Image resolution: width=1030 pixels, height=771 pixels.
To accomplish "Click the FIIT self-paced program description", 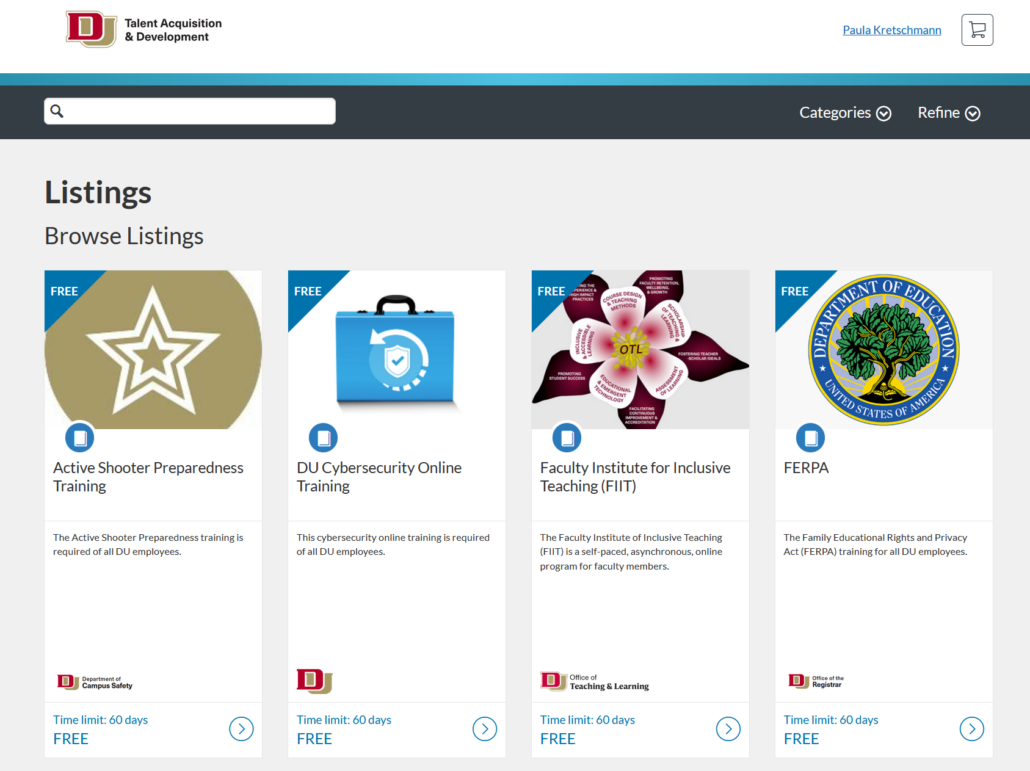I will tap(631, 552).
